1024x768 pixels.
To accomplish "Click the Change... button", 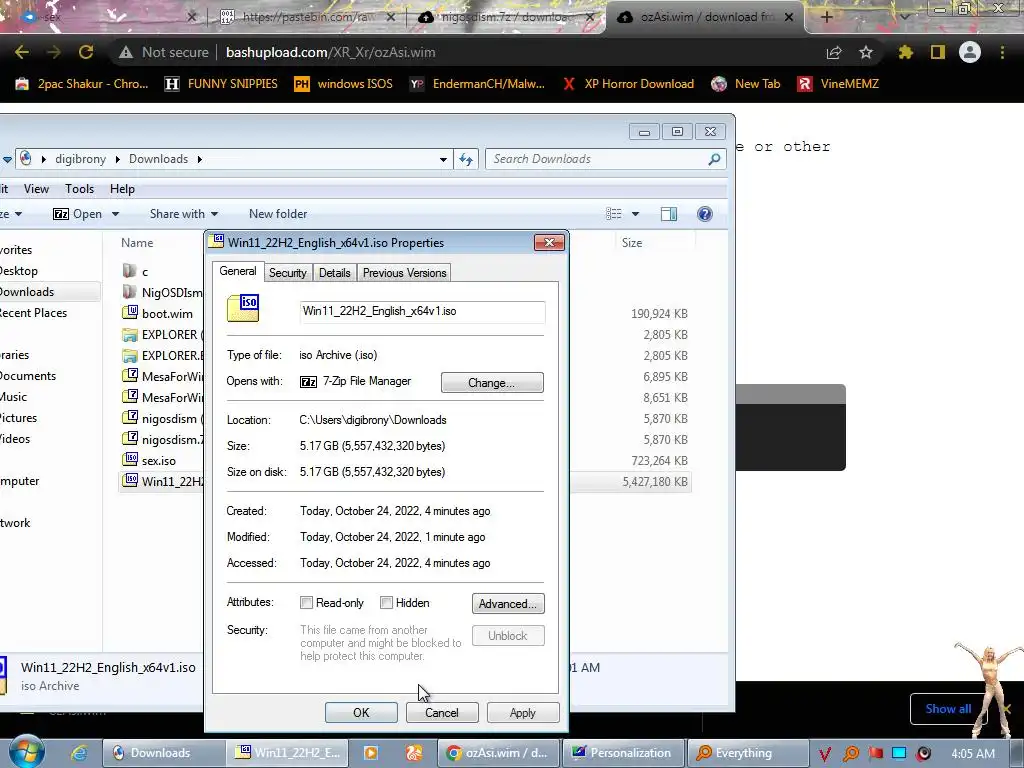I will pos(492,383).
